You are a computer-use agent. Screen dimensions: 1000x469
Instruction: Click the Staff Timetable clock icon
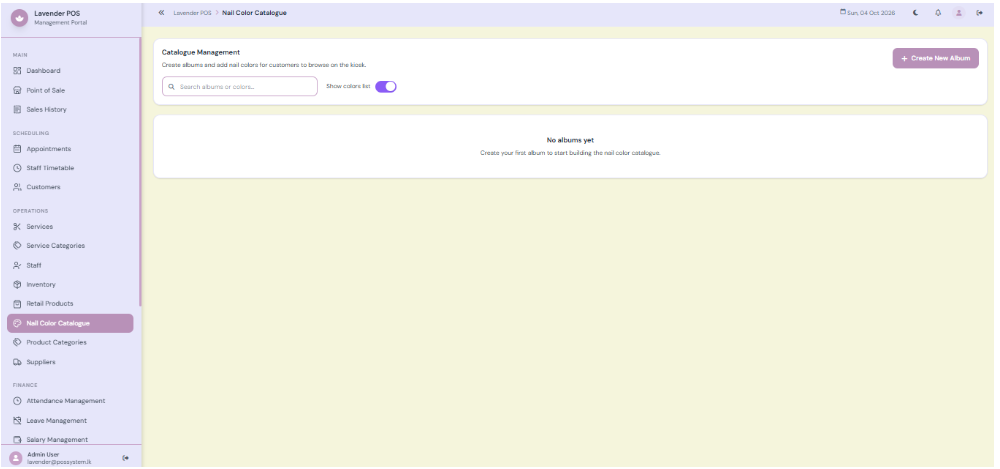click(x=17, y=168)
